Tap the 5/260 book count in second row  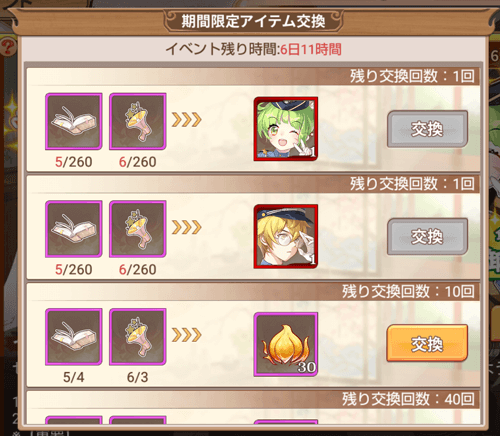(x=74, y=270)
